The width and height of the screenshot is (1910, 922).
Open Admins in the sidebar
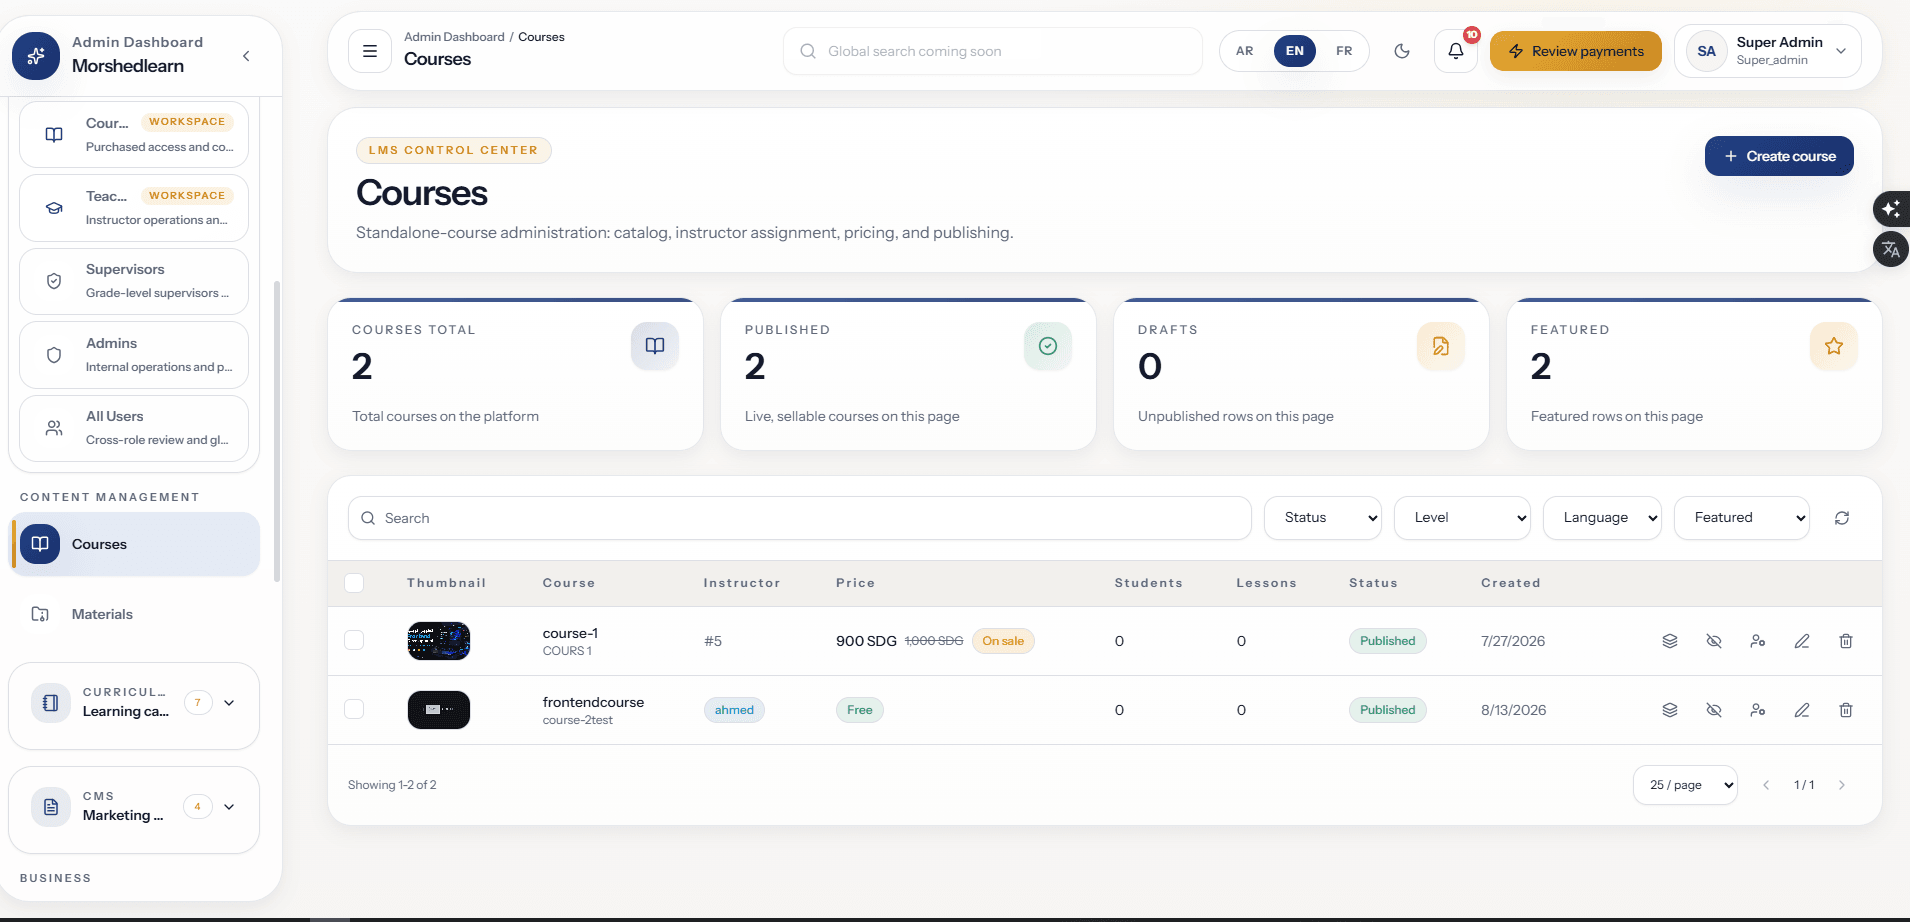[x=134, y=355]
